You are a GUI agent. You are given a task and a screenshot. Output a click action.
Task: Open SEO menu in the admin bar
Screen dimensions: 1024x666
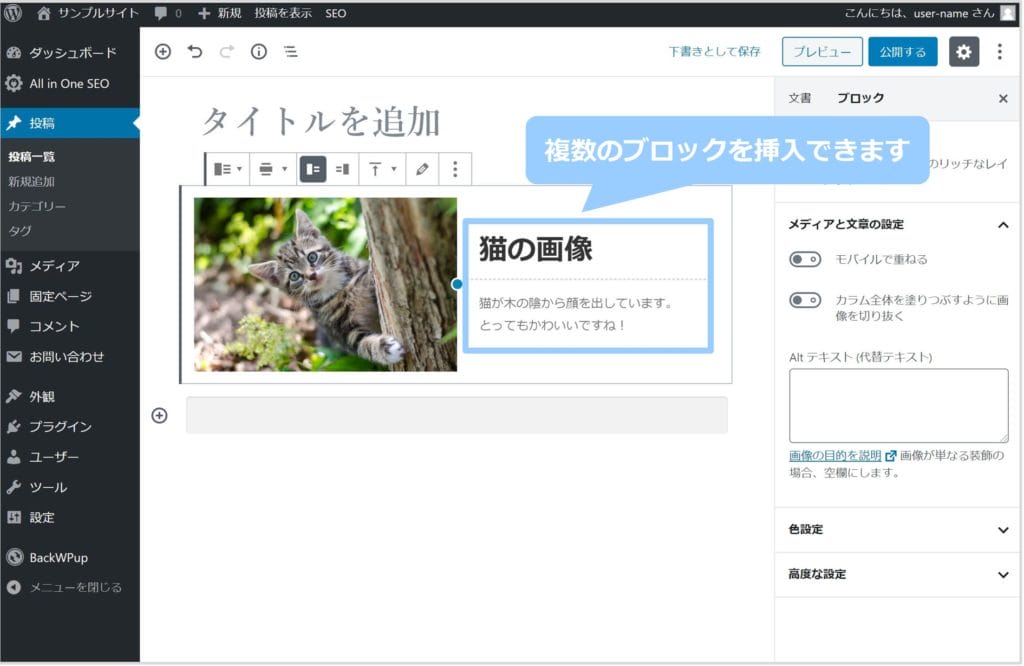click(x=336, y=13)
